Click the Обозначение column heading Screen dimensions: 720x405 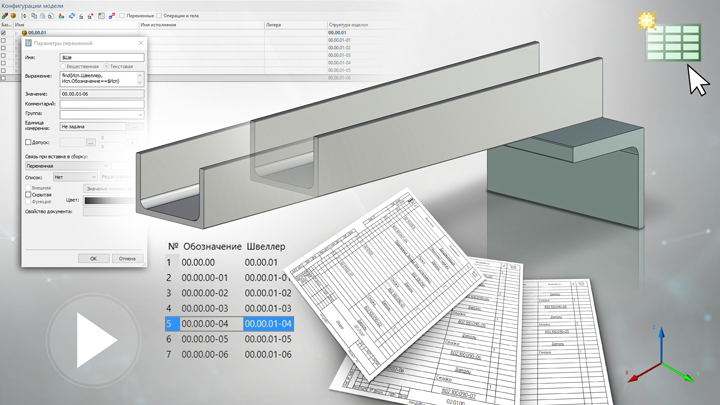(x=212, y=247)
